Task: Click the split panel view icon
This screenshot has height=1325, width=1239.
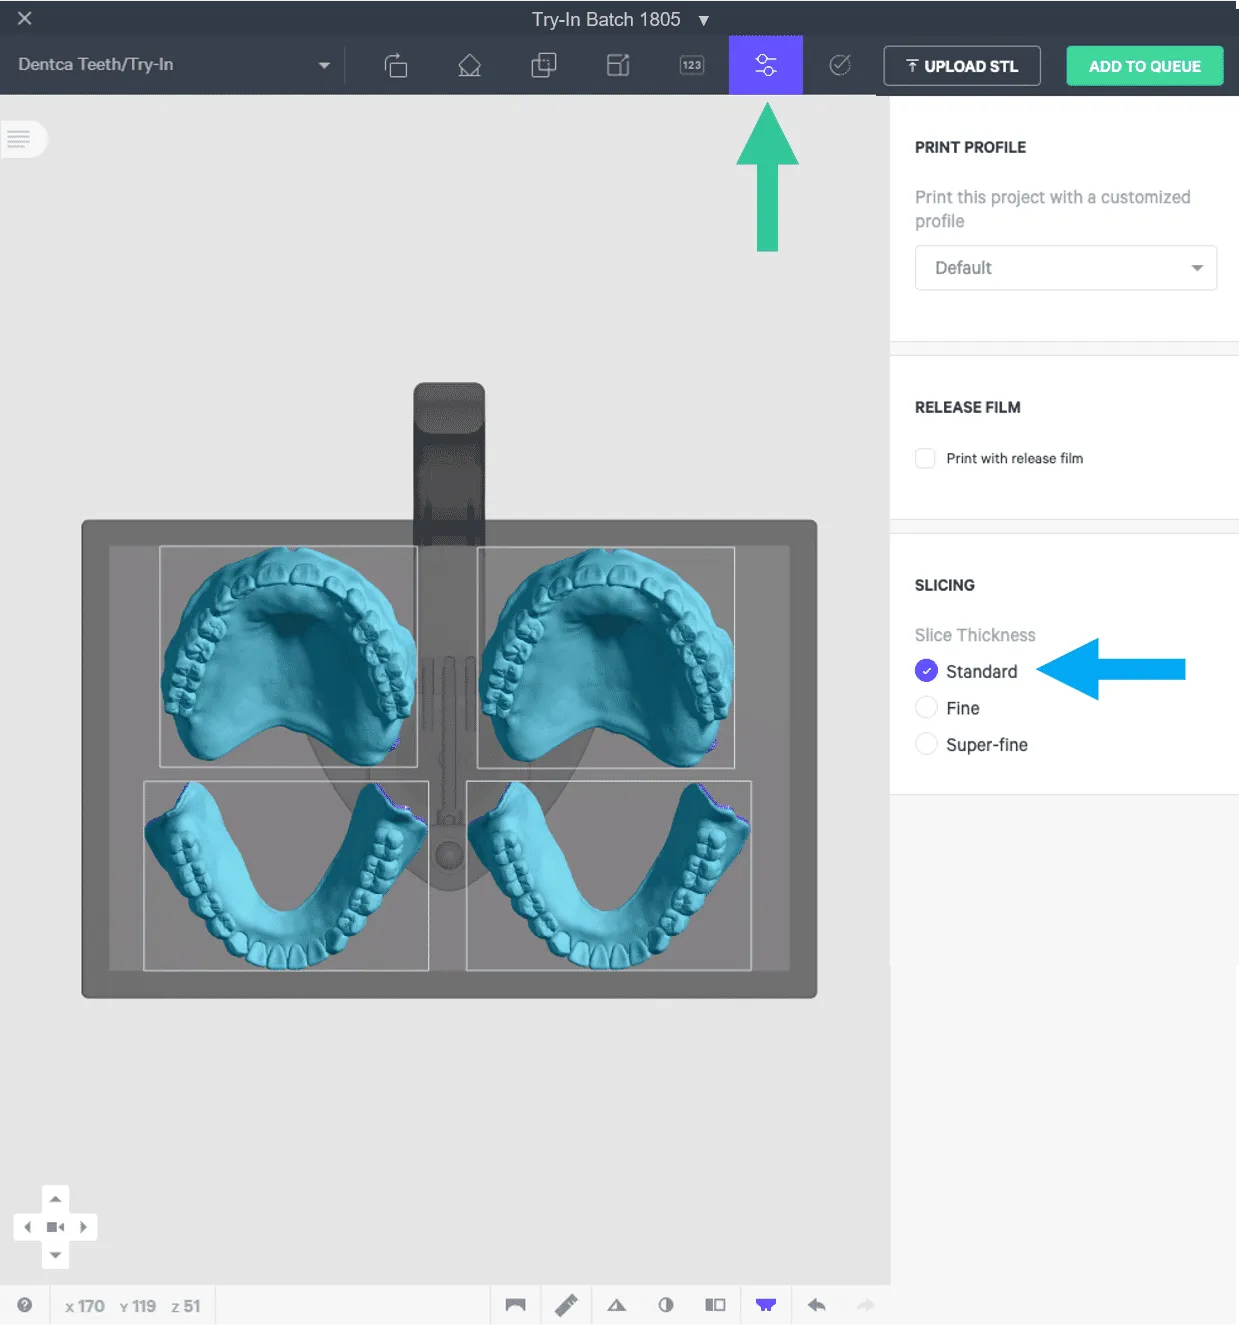Action: coord(715,1305)
